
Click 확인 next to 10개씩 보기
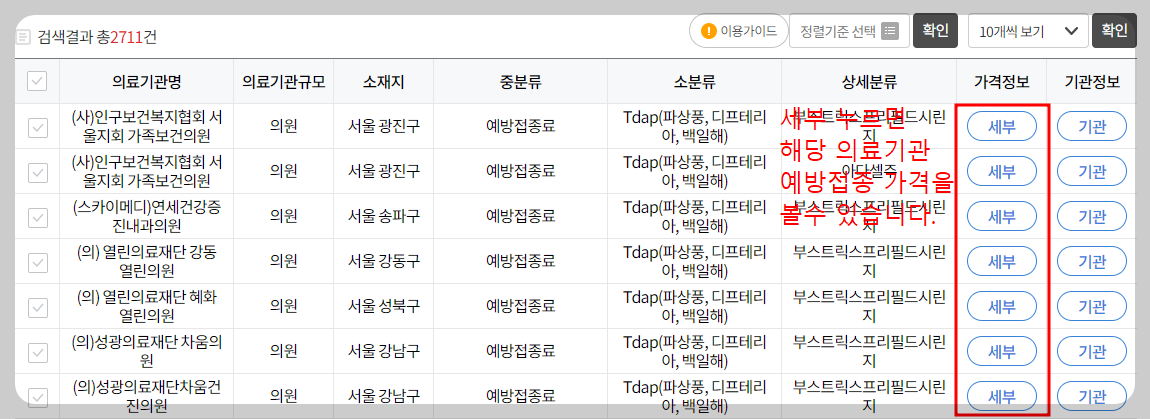click(1114, 31)
